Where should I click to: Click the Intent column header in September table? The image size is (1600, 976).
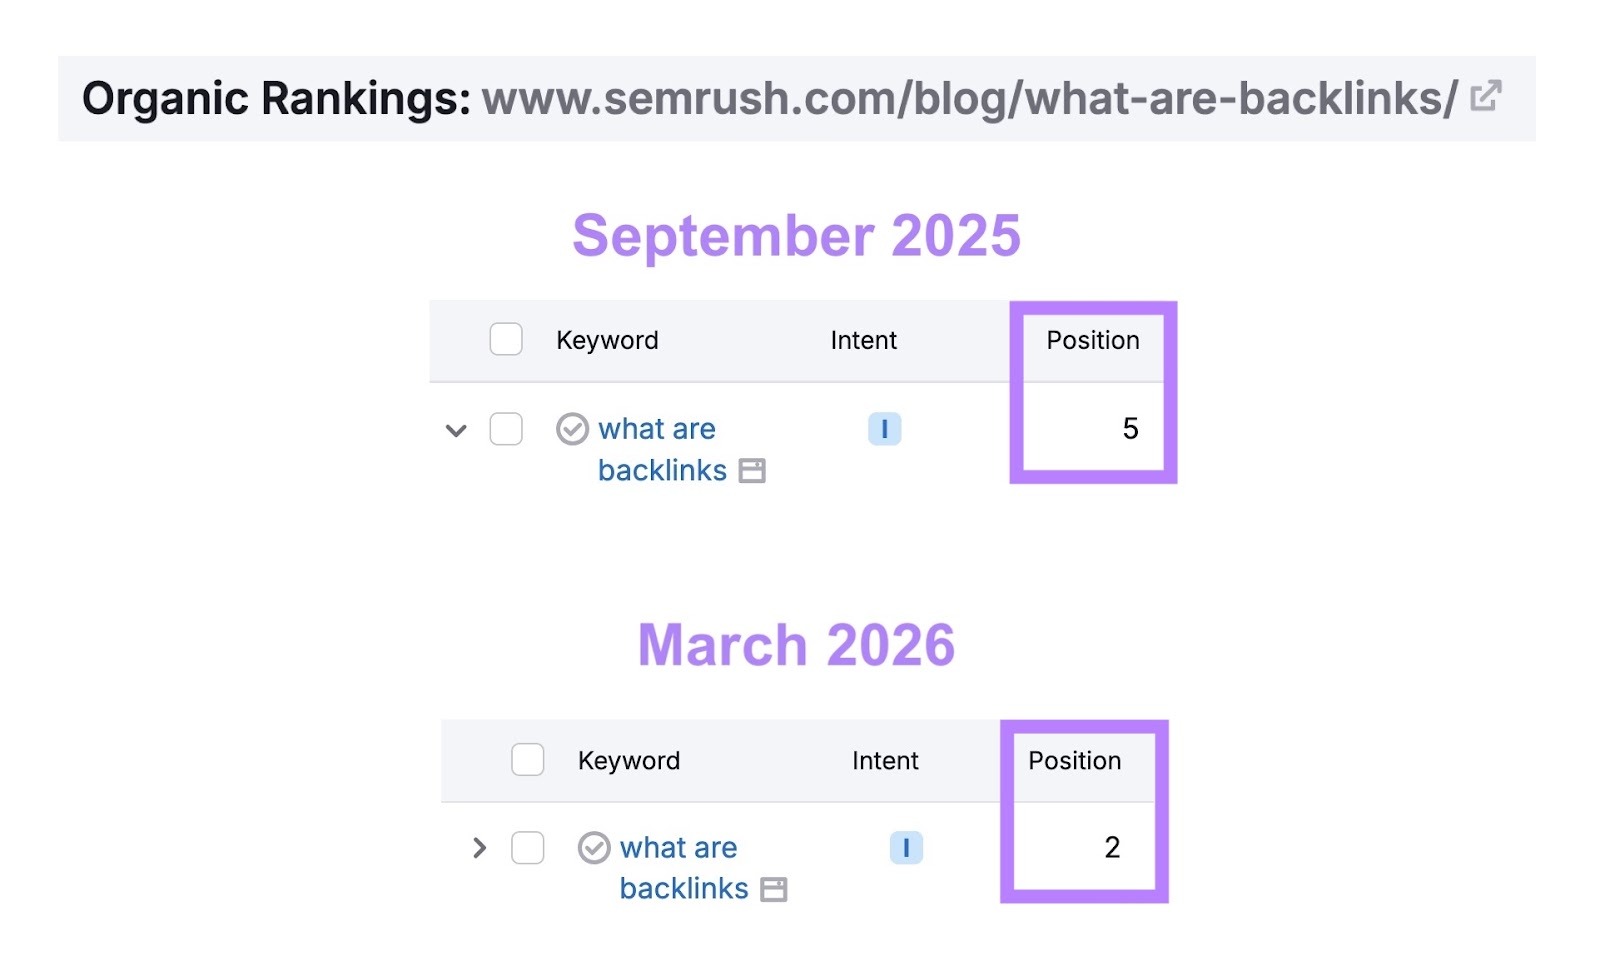[x=864, y=340]
